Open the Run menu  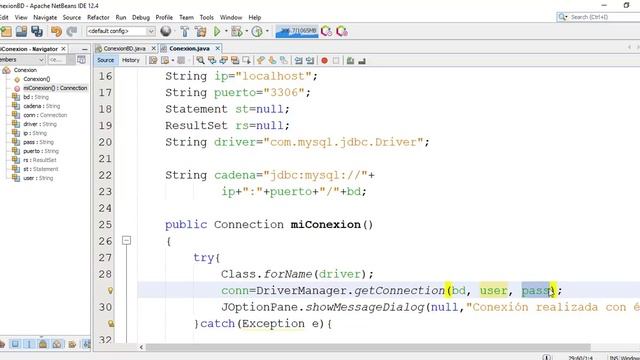click(x=121, y=18)
